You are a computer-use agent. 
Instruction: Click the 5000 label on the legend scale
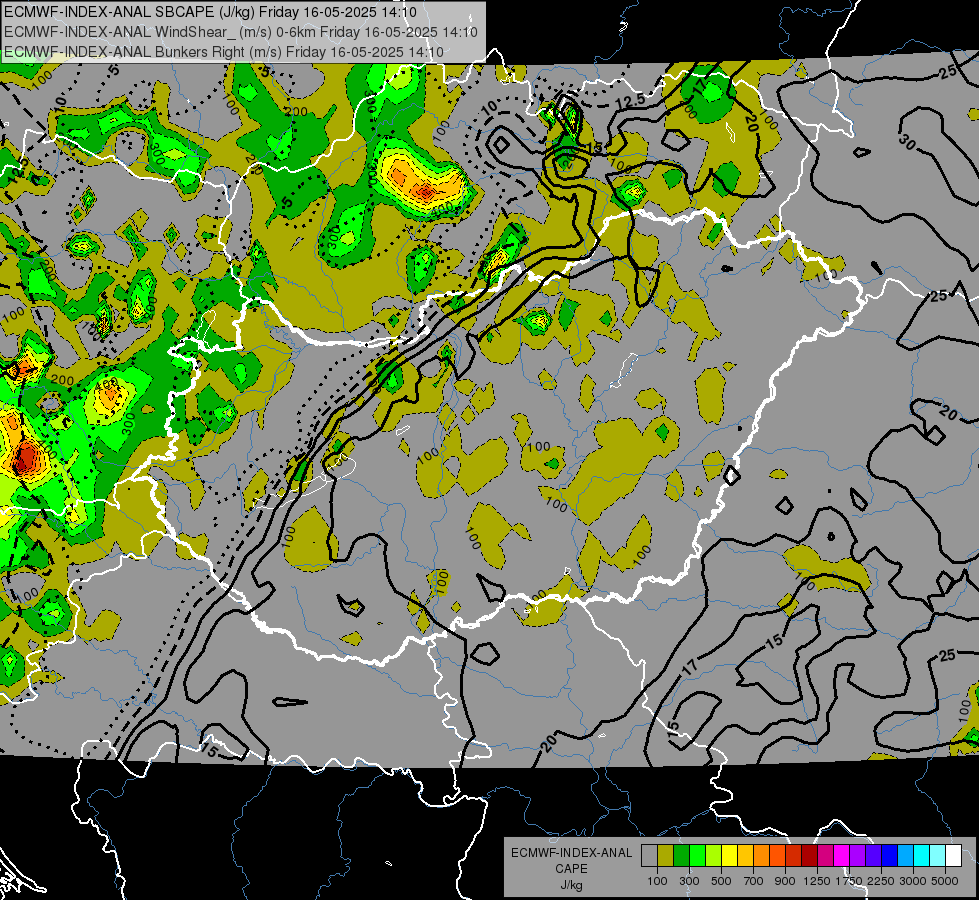click(x=945, y=881)
